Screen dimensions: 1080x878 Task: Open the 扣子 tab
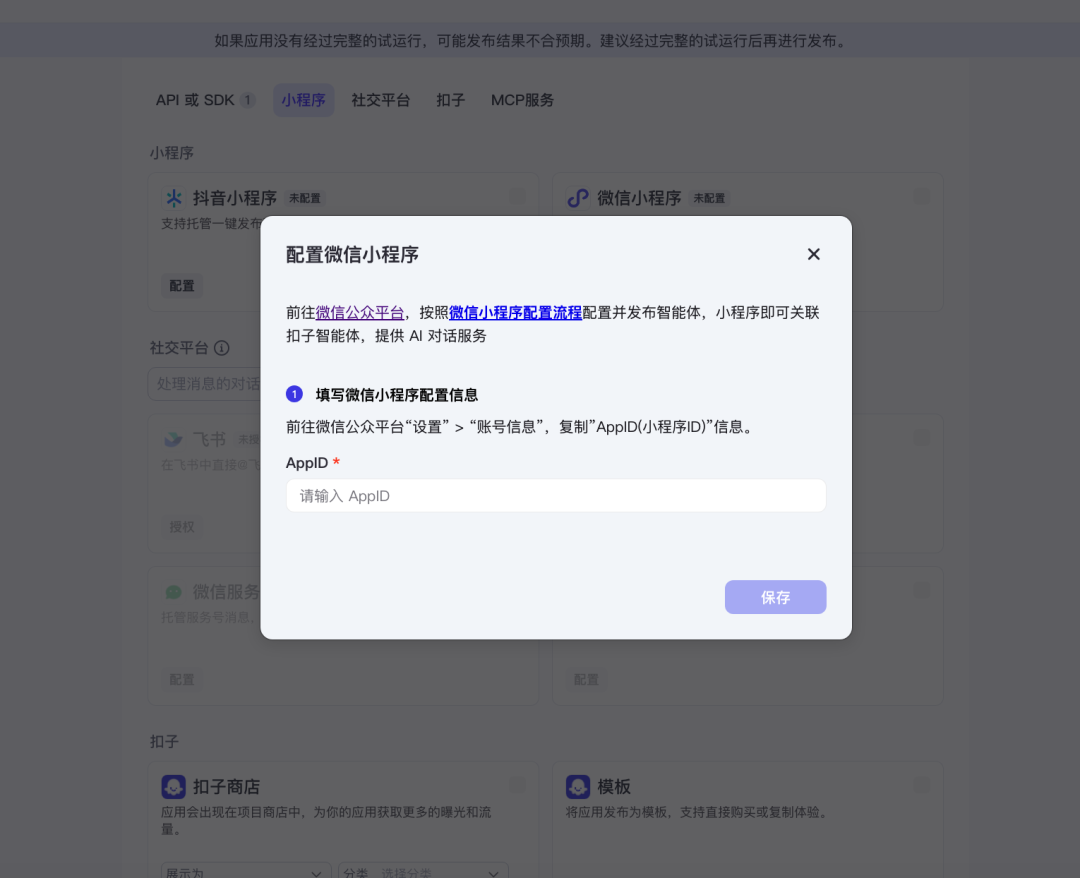click(x=450, y=101)
